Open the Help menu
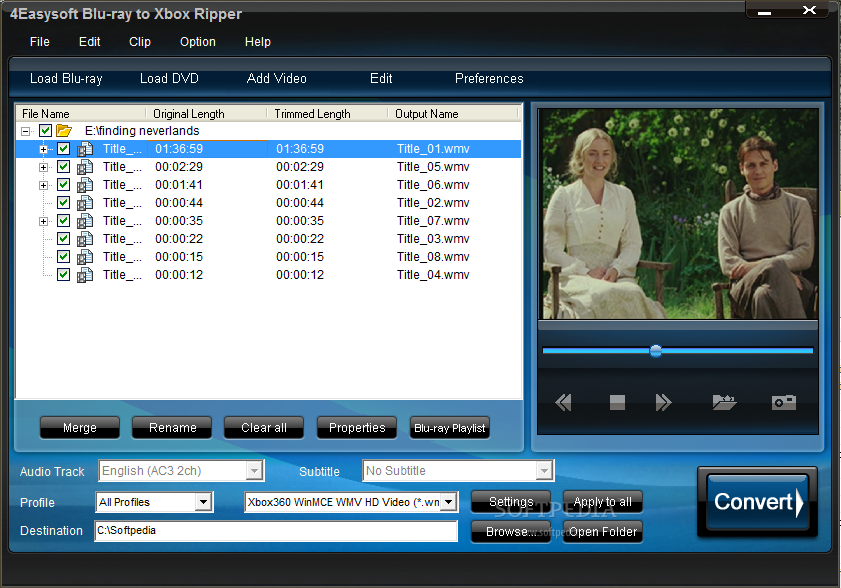The image size is (841, 588). pyautogui.click(x=258, y=42)
